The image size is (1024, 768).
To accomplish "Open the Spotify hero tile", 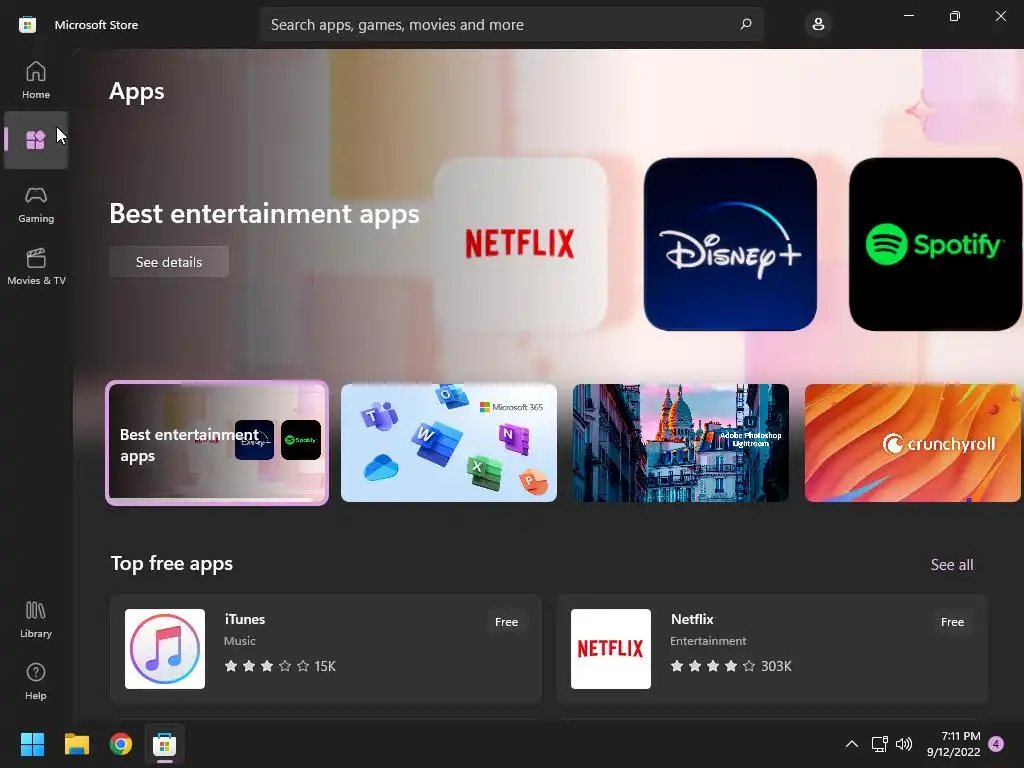I will (x=935, y=244).
